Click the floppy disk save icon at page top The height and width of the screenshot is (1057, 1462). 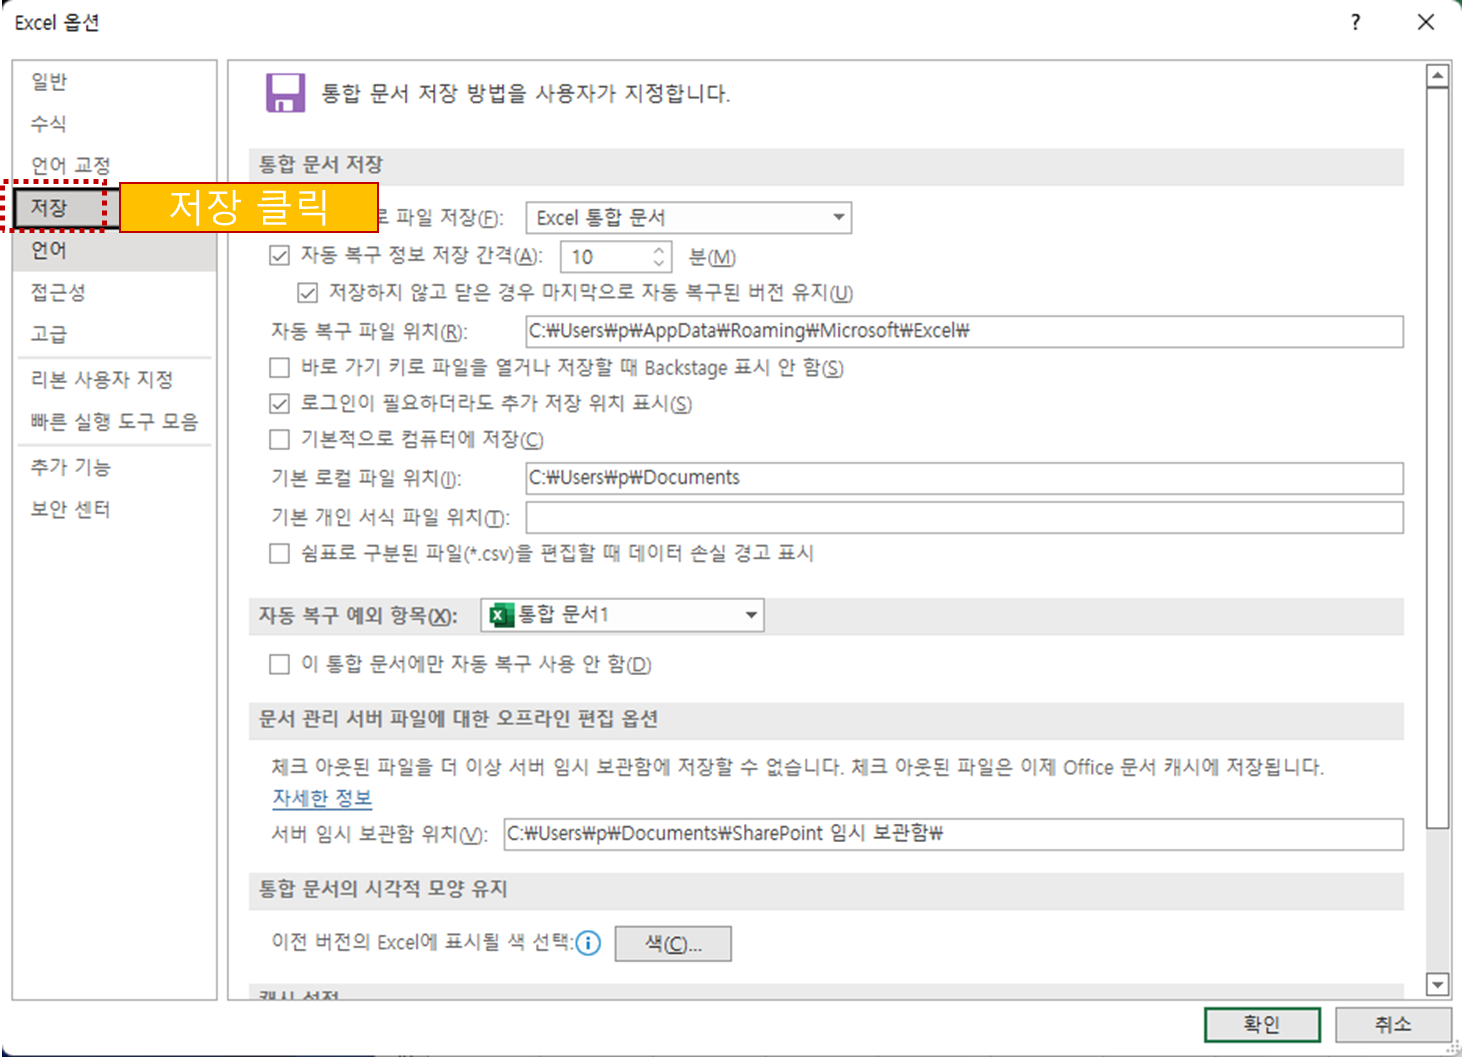[285, 92]
